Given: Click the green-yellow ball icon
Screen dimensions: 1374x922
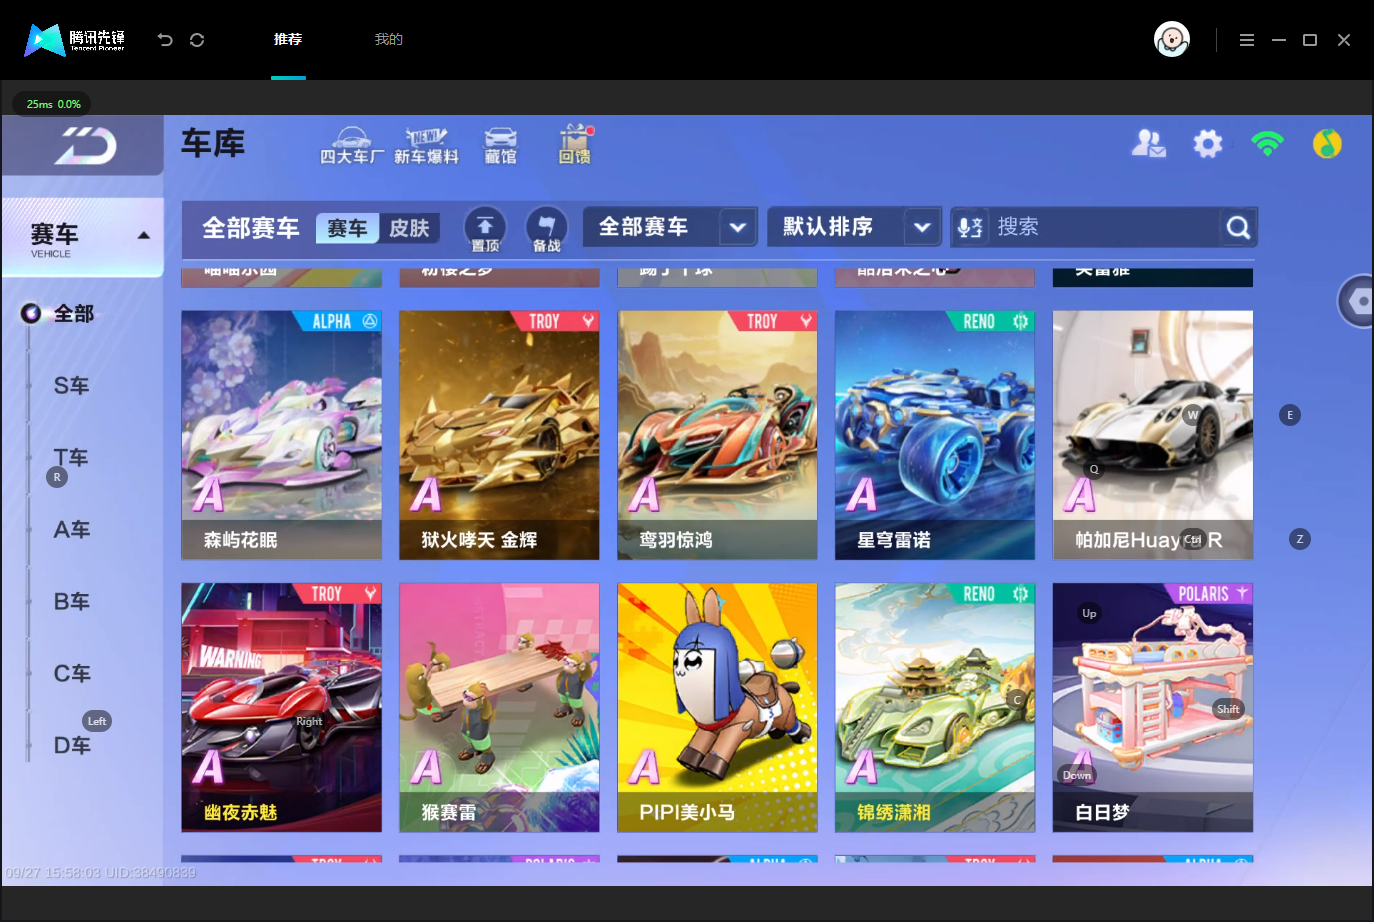Looking at the screenshot, I should (1327, 144).
